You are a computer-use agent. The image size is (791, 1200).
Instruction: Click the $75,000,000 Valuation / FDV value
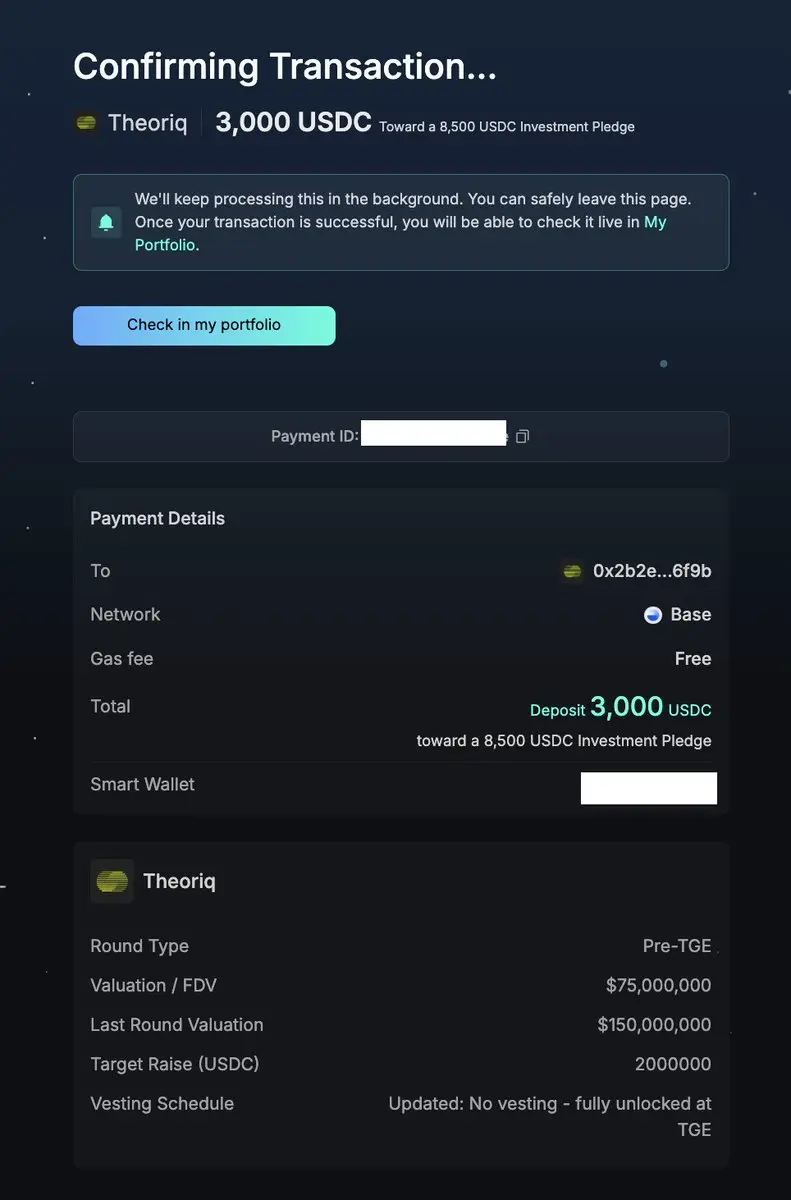coord(659,985)
